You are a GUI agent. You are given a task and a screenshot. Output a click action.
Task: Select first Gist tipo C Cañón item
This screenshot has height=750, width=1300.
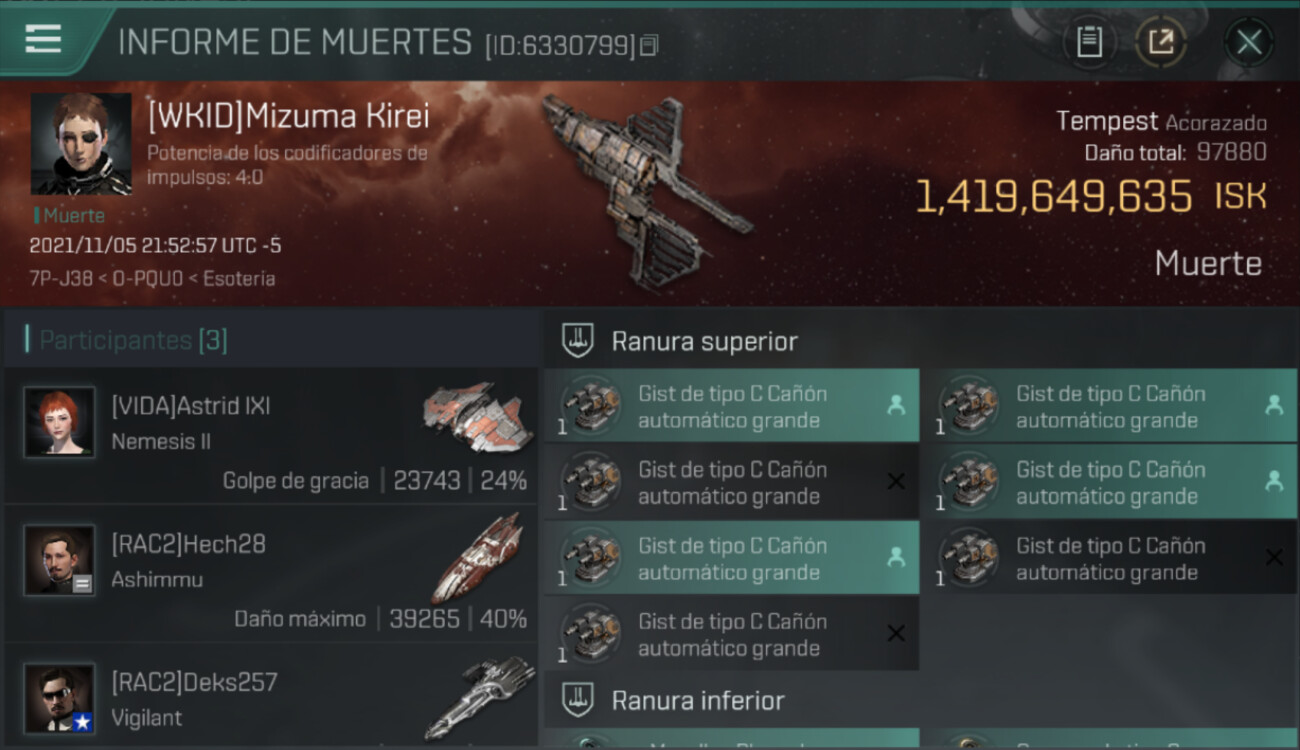click(x=731, y=406)
